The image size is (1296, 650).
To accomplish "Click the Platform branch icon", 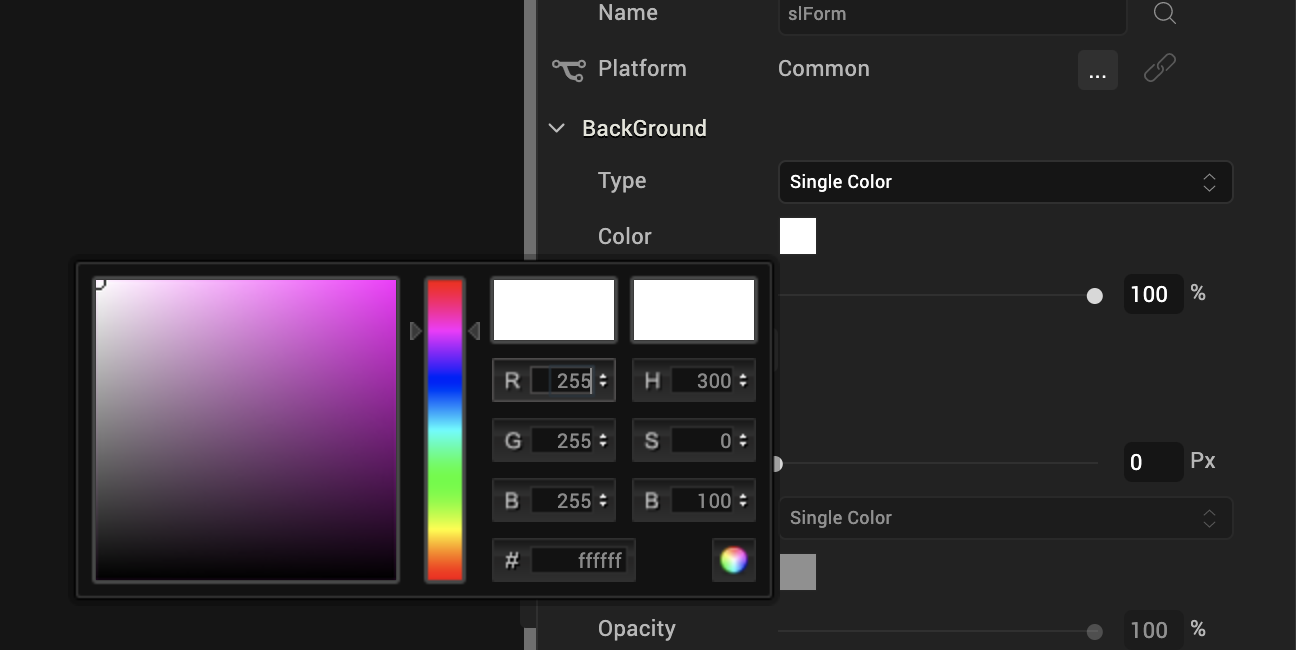I will pos(569,69).
